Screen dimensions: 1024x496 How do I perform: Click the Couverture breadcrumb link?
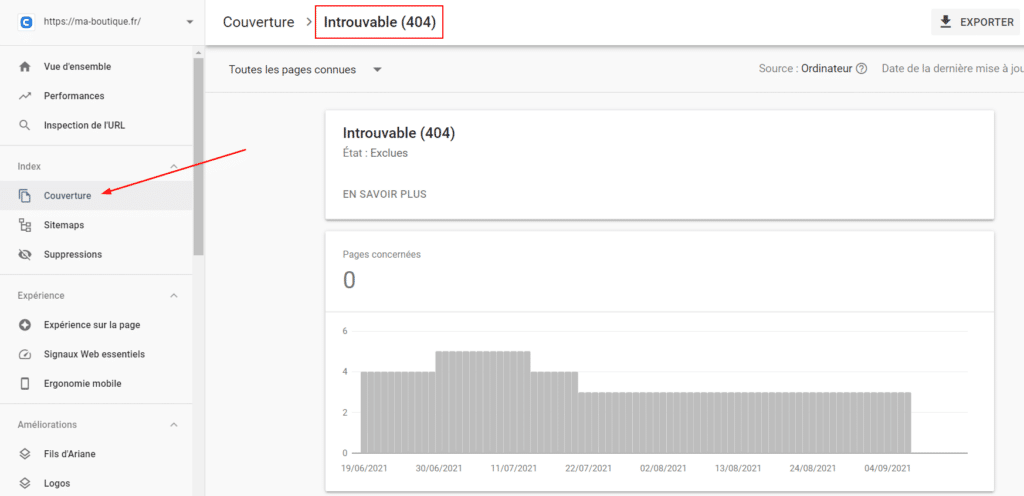(x=258, y=22)
